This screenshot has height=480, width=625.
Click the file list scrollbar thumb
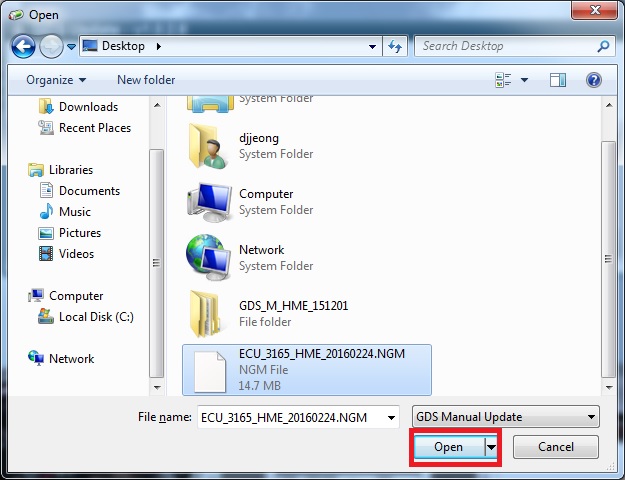609,259
